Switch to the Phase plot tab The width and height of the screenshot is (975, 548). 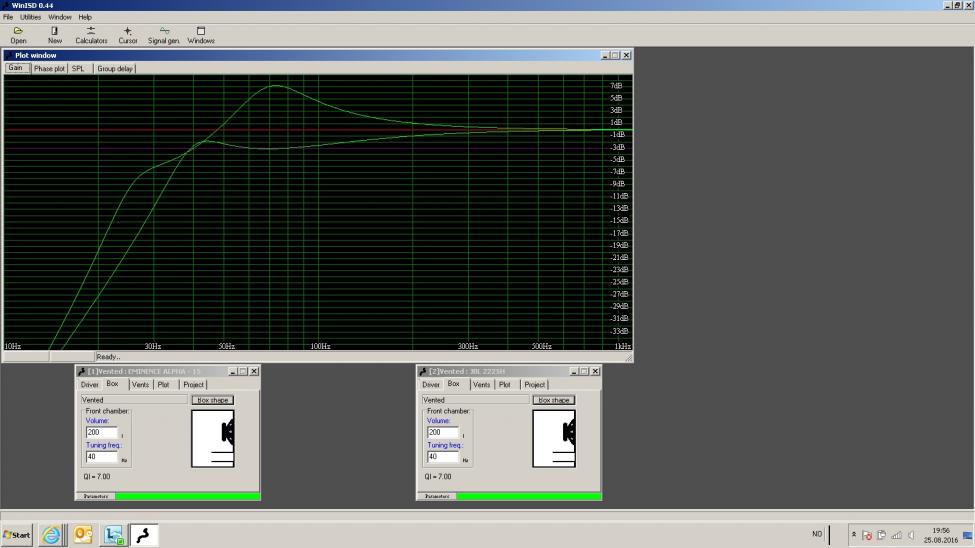[x=48, y=69]
